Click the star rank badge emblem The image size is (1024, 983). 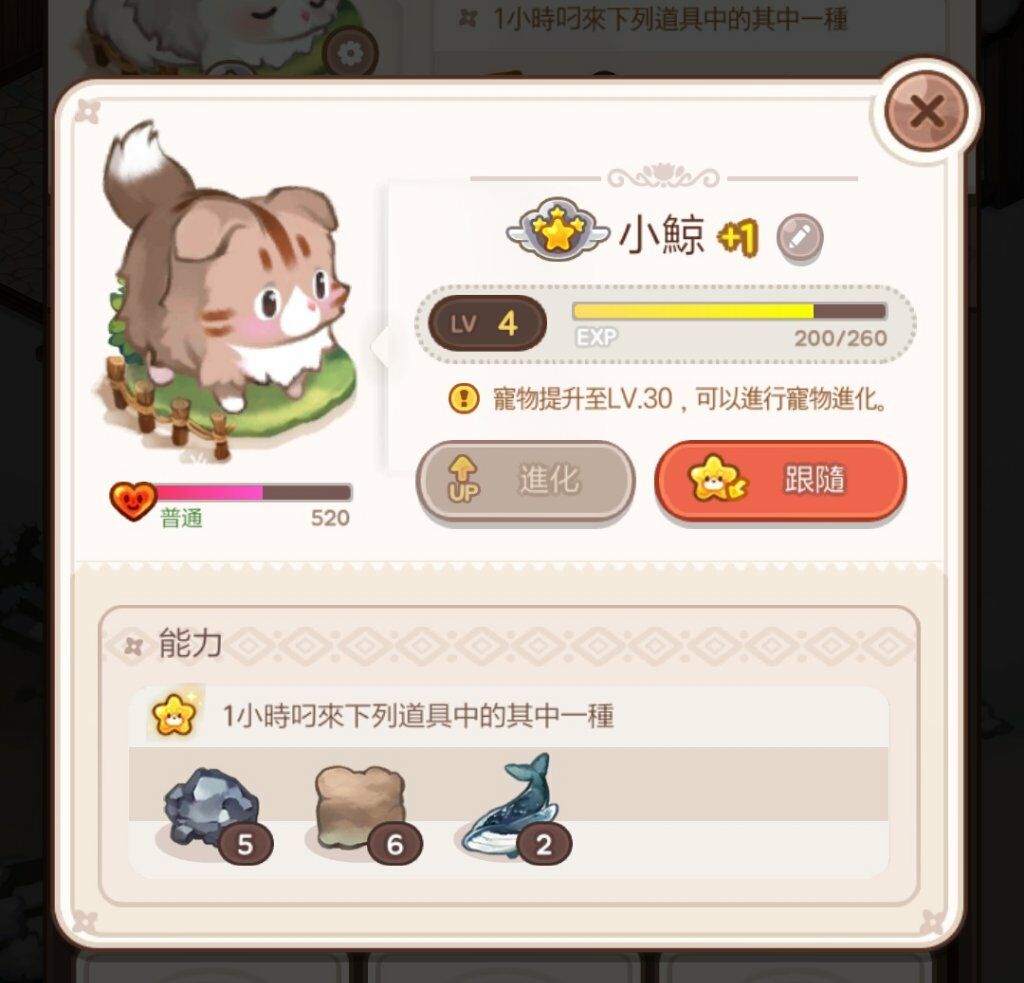[557, 229]
